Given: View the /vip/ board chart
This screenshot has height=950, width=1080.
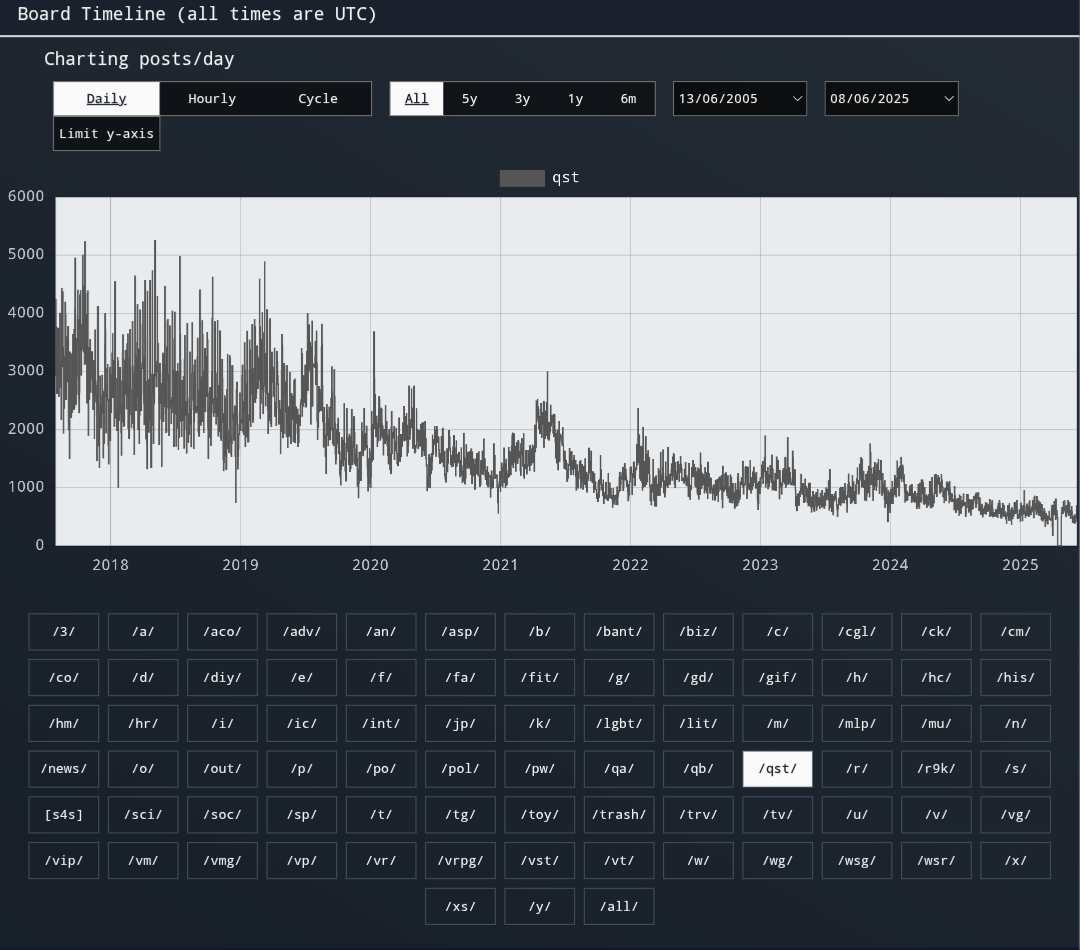Looking at the screenshot, I should coord(63,860).
